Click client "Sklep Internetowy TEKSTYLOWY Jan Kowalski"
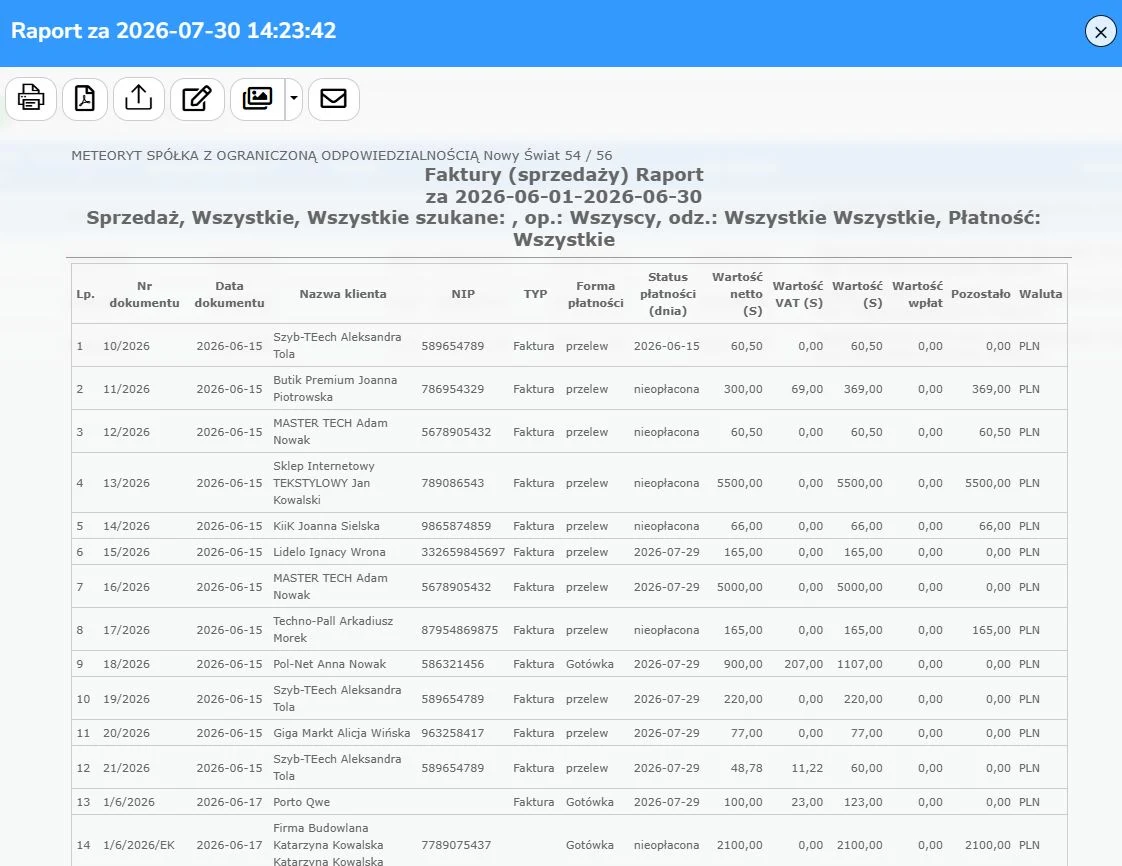 (324, 483)
